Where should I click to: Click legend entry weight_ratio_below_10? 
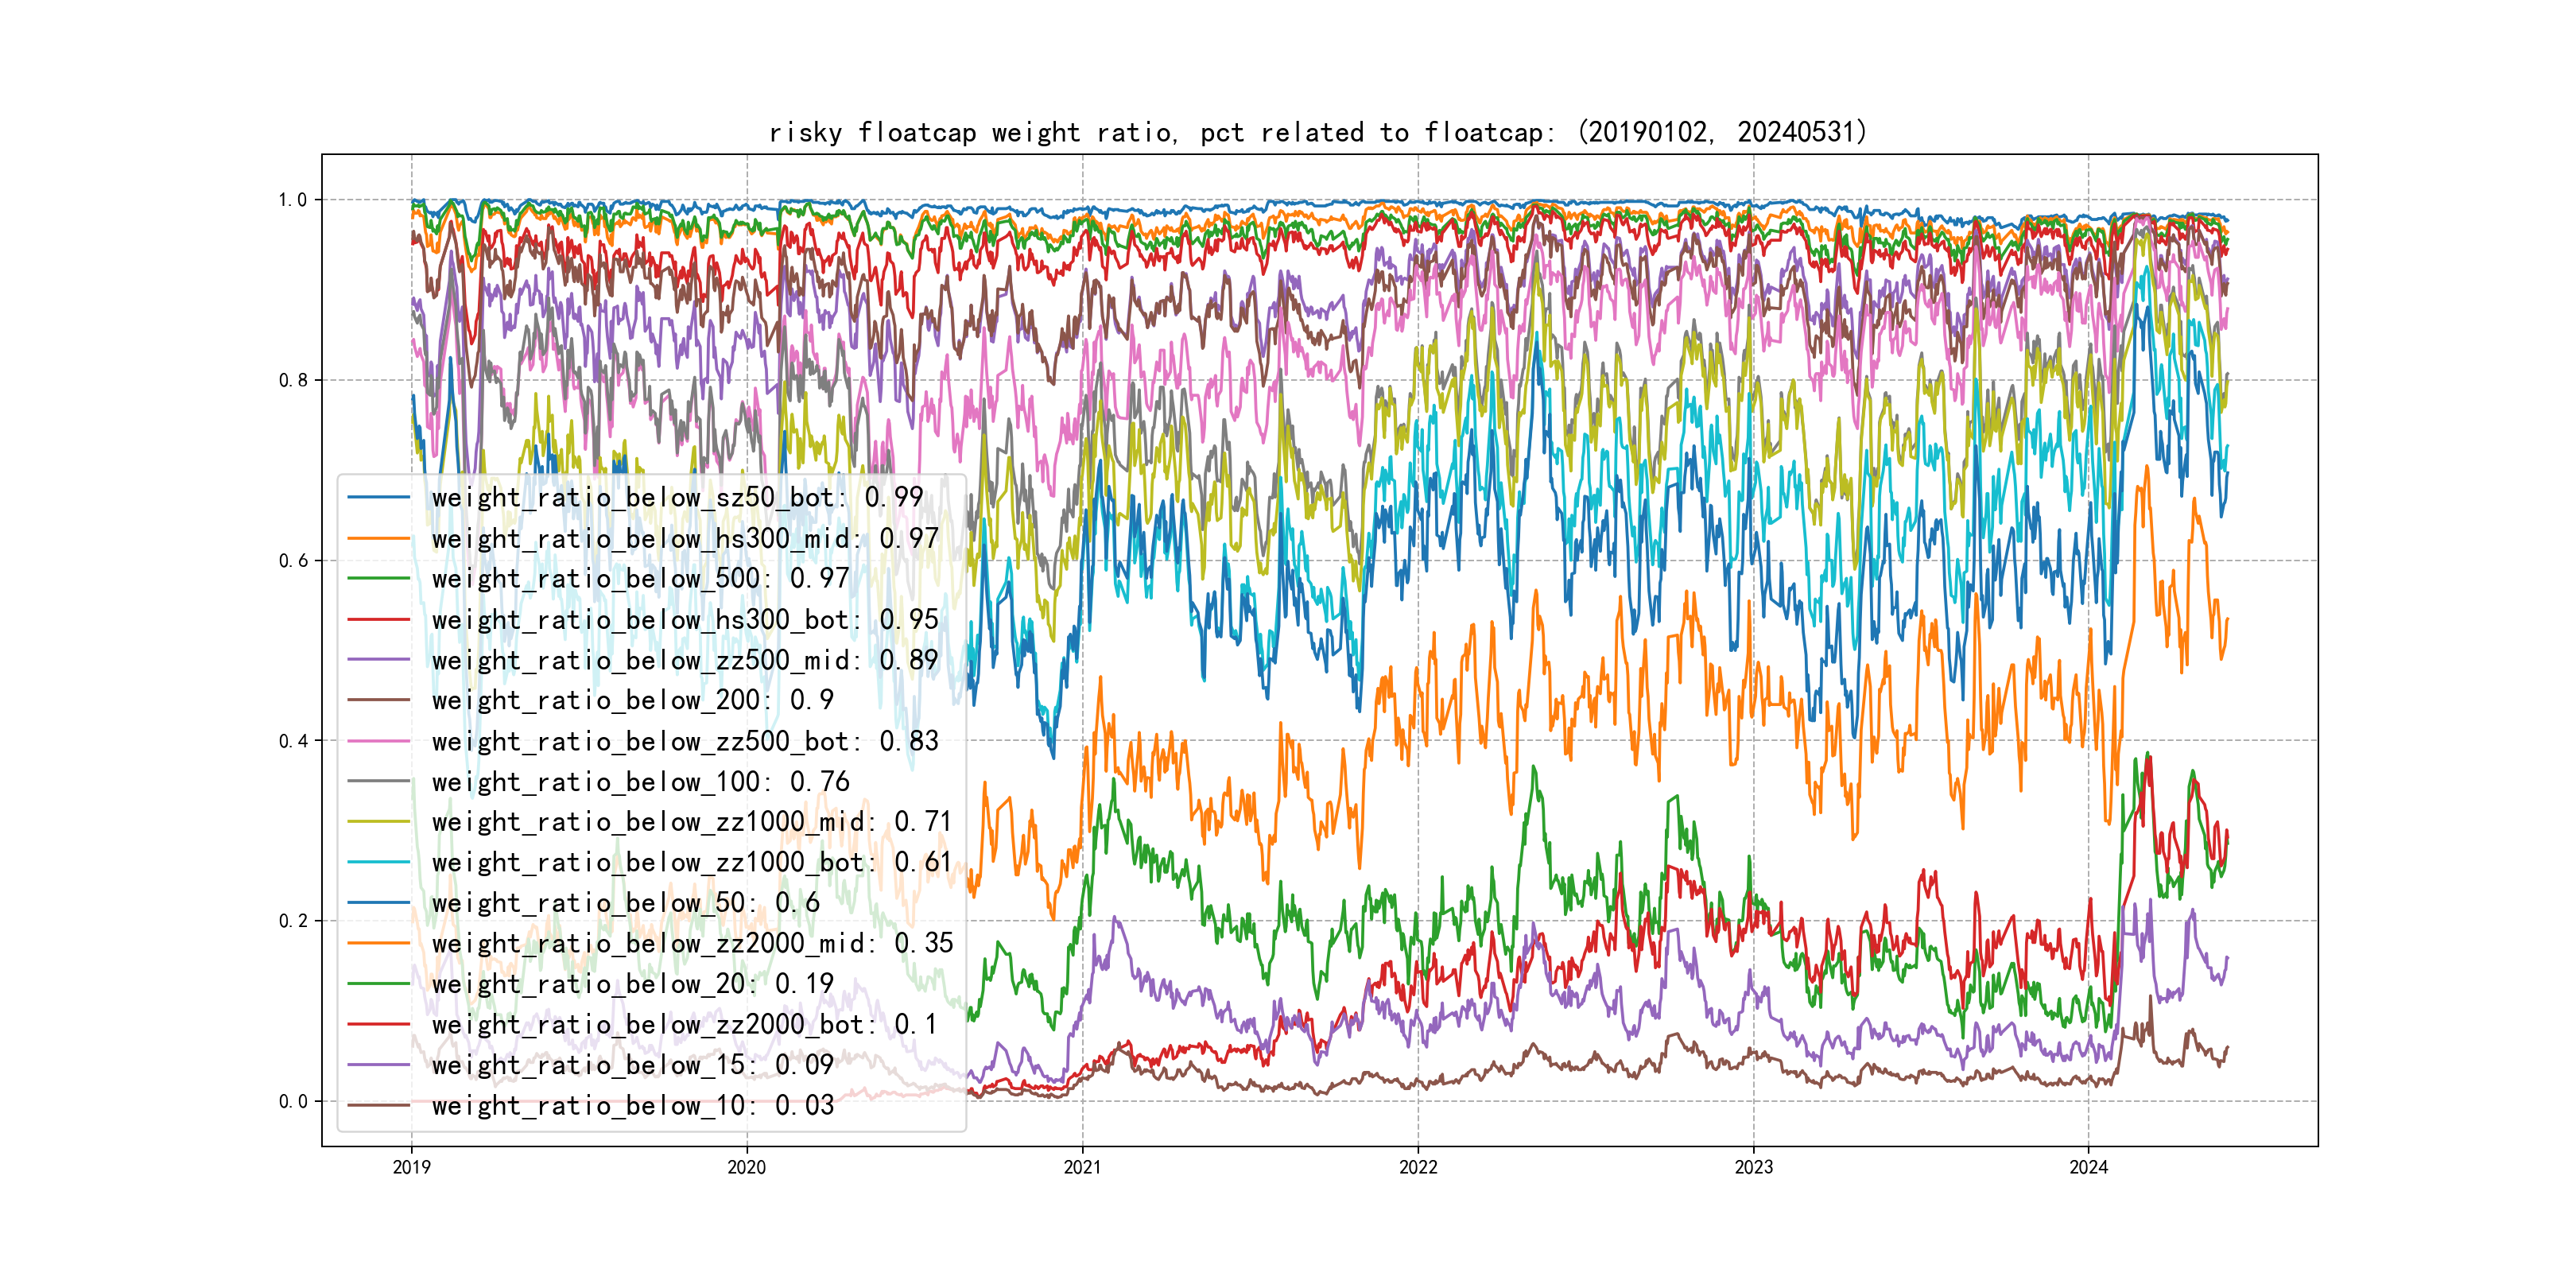coord(632,1106)
